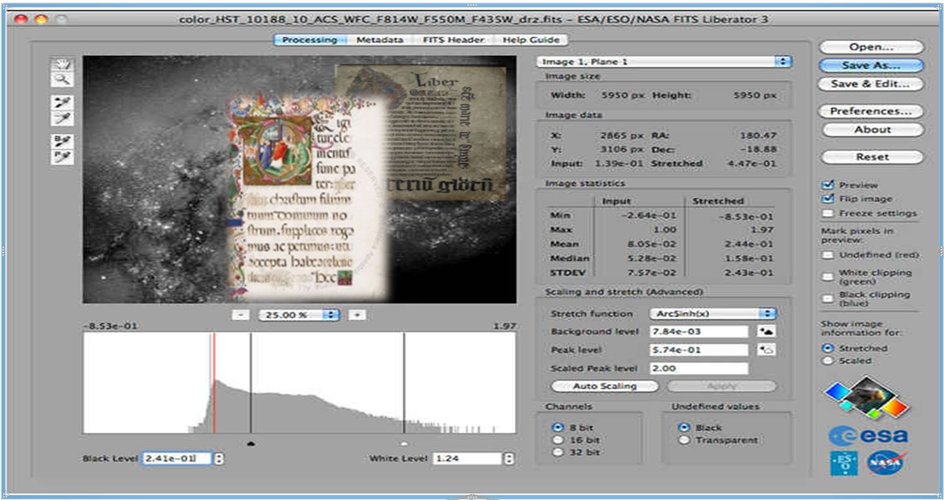
Task: Click the Background level input field
Action: click(x=698, y=332)
